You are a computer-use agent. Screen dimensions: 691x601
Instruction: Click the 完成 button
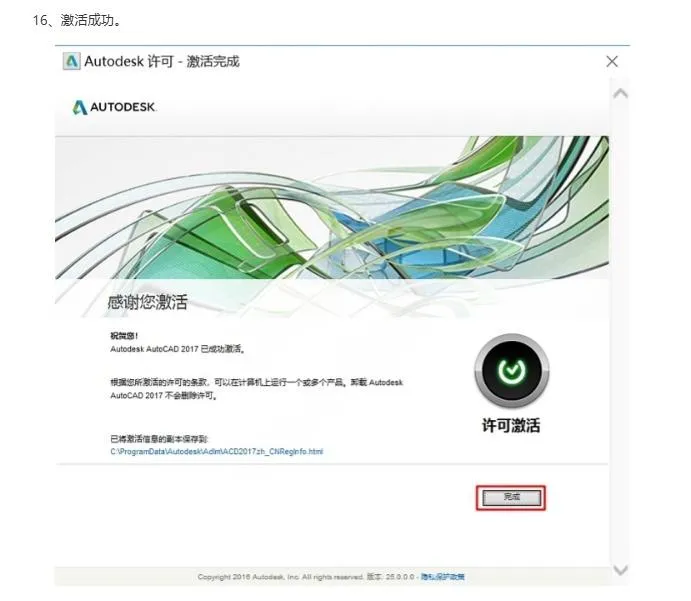point(511,498)
